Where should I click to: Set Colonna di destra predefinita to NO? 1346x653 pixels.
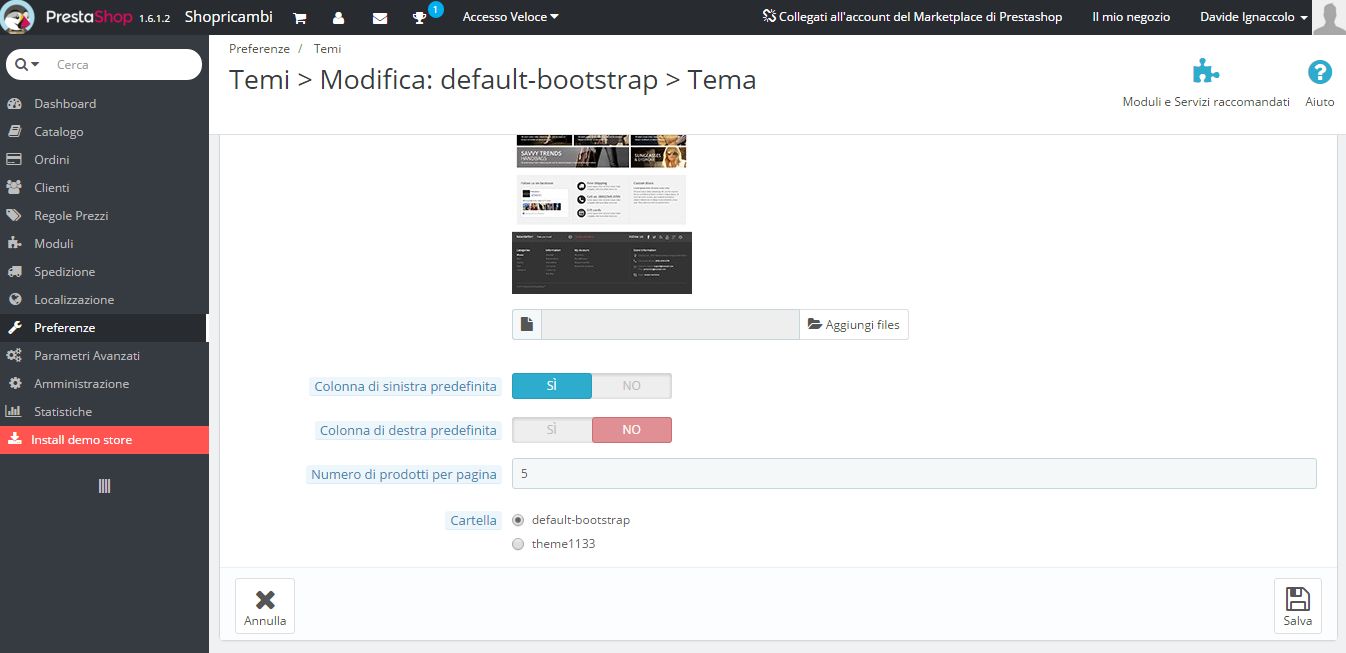[632, 430]
